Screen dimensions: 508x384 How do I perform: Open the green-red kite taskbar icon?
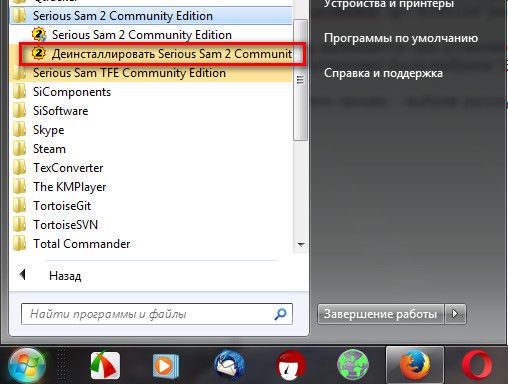105,365
